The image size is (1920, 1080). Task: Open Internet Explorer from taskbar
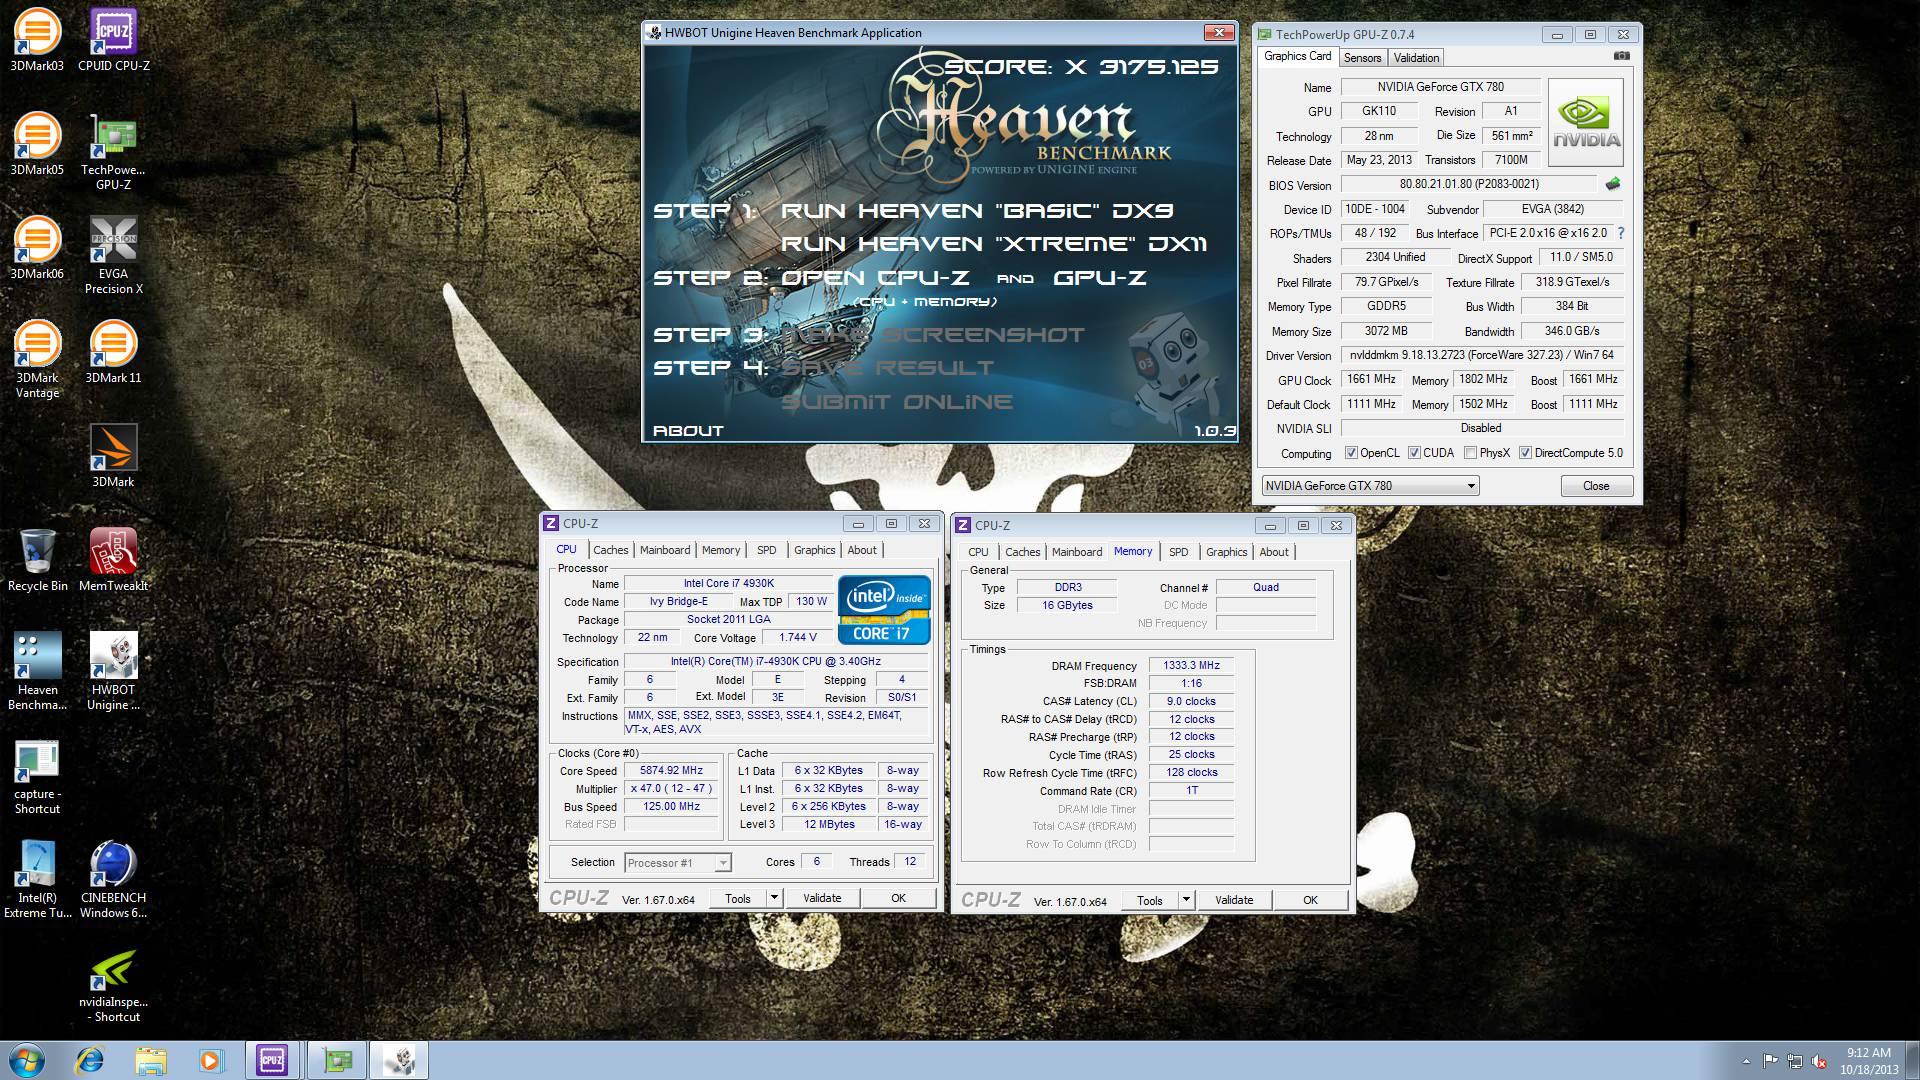tap(90, 1059)
